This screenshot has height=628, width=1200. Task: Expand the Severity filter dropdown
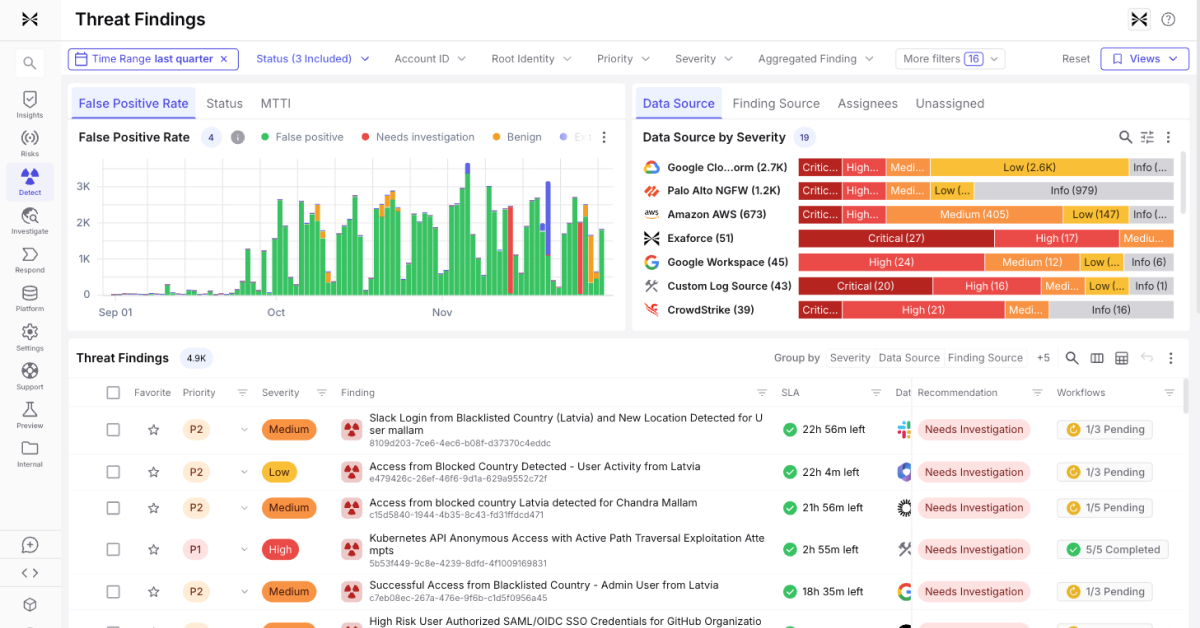click(703, 59)
